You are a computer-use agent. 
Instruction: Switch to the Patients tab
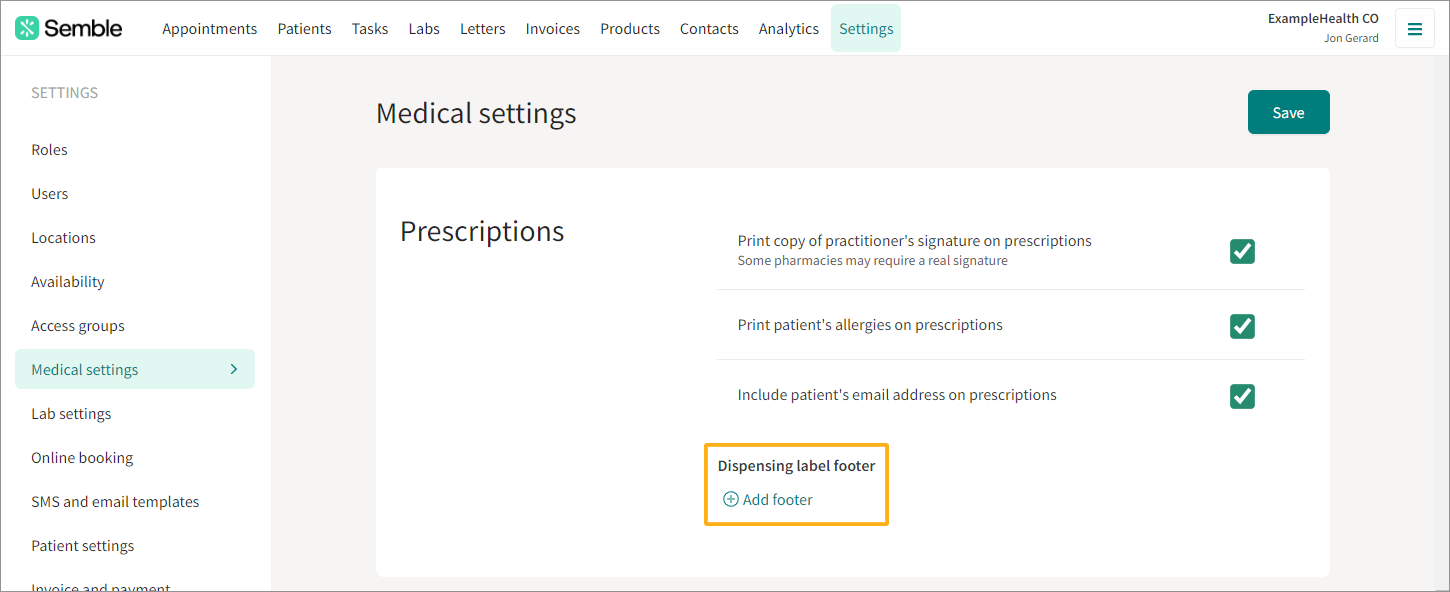[304, 29]
